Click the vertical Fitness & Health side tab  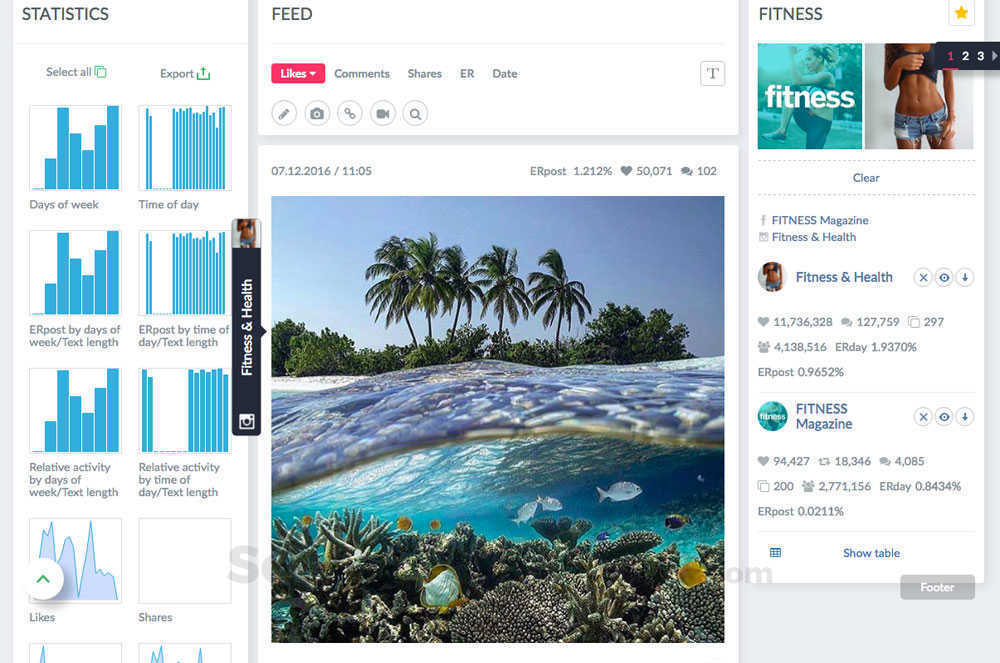click(x=247, y=327)
